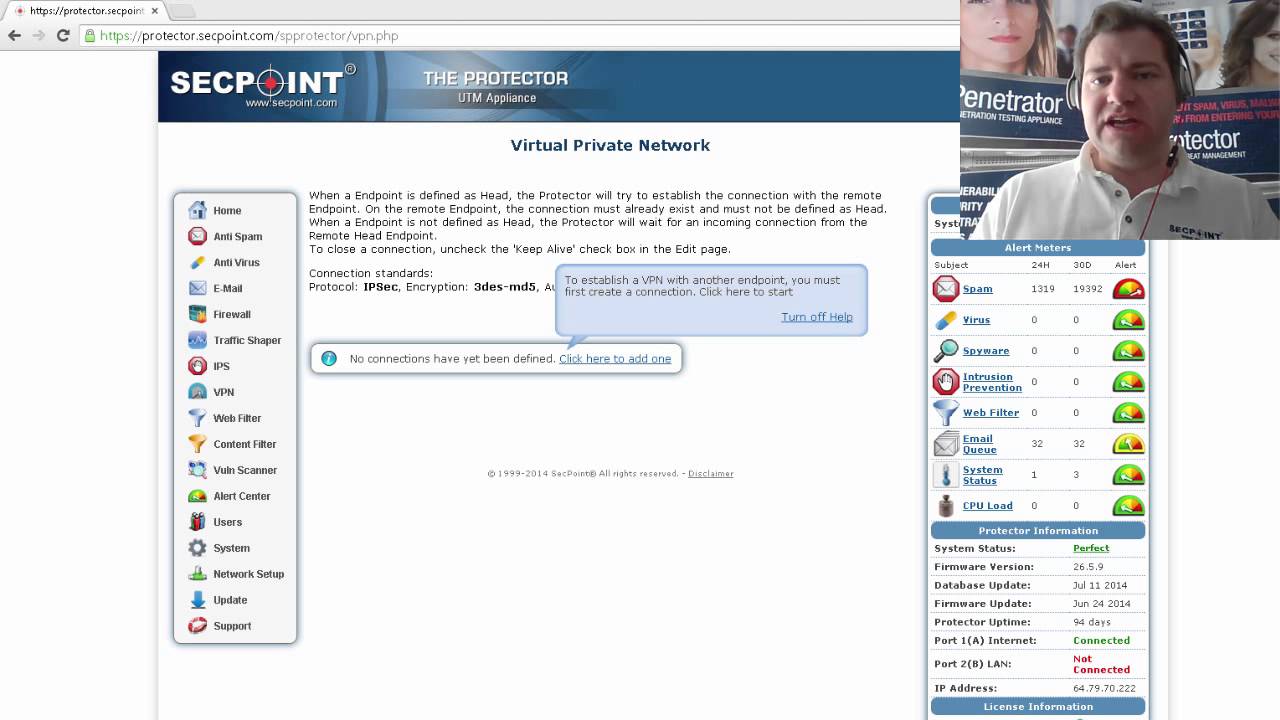The height and width of the screenshot is (720, 1280).
Task: Click the Vuln Scanner icon
Action: (x=197, y=470)
